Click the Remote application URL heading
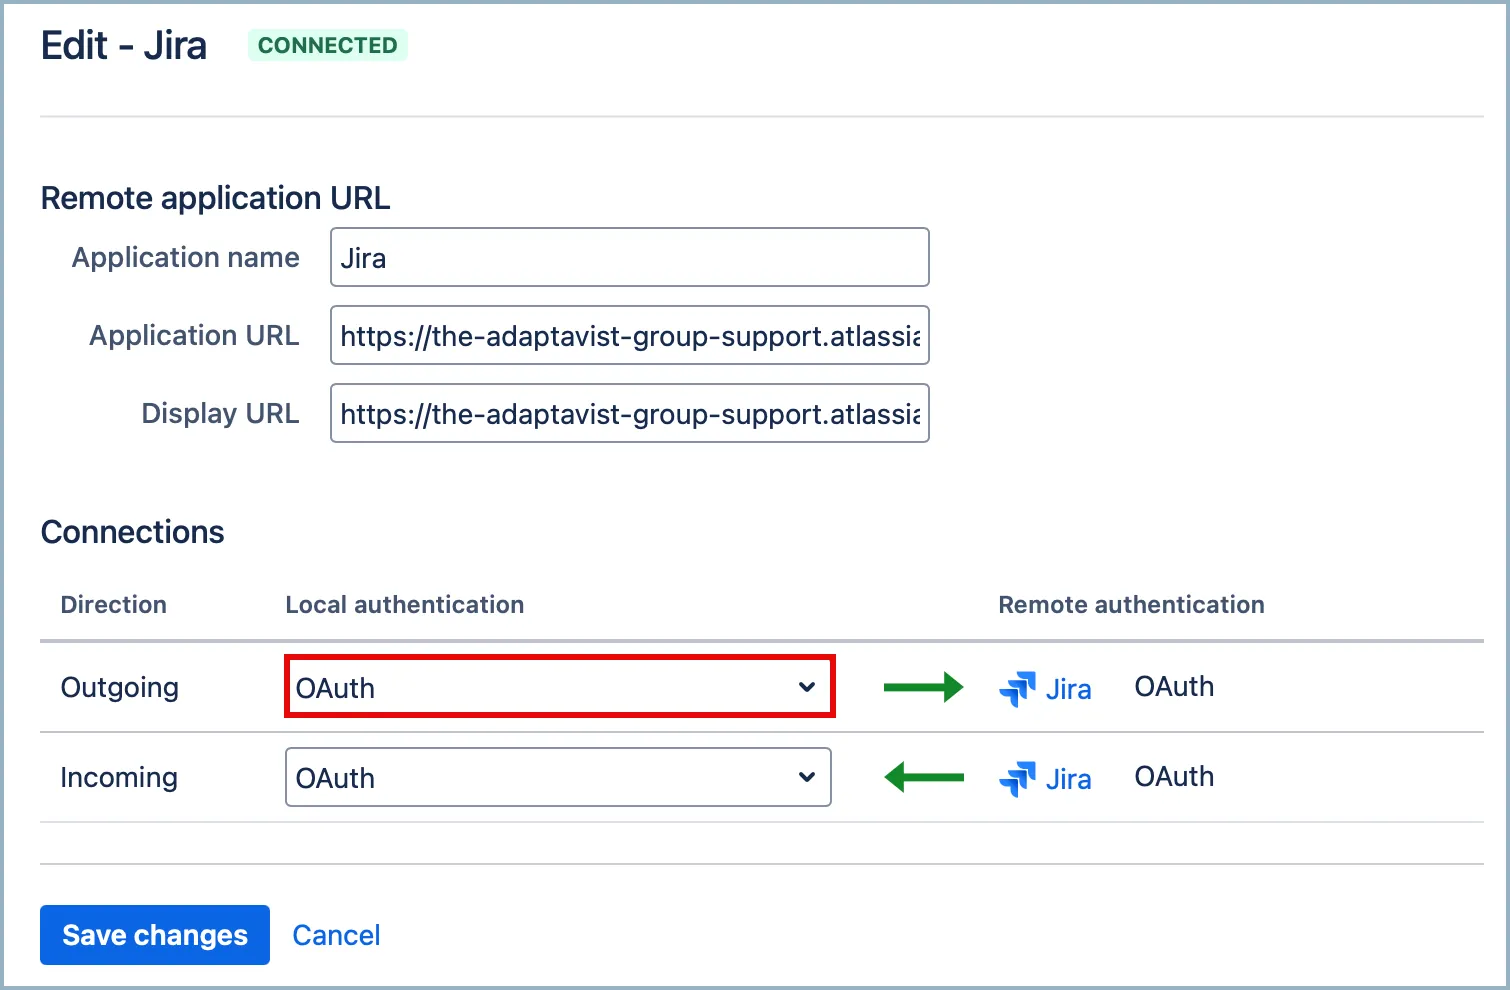 click(216, 198)
